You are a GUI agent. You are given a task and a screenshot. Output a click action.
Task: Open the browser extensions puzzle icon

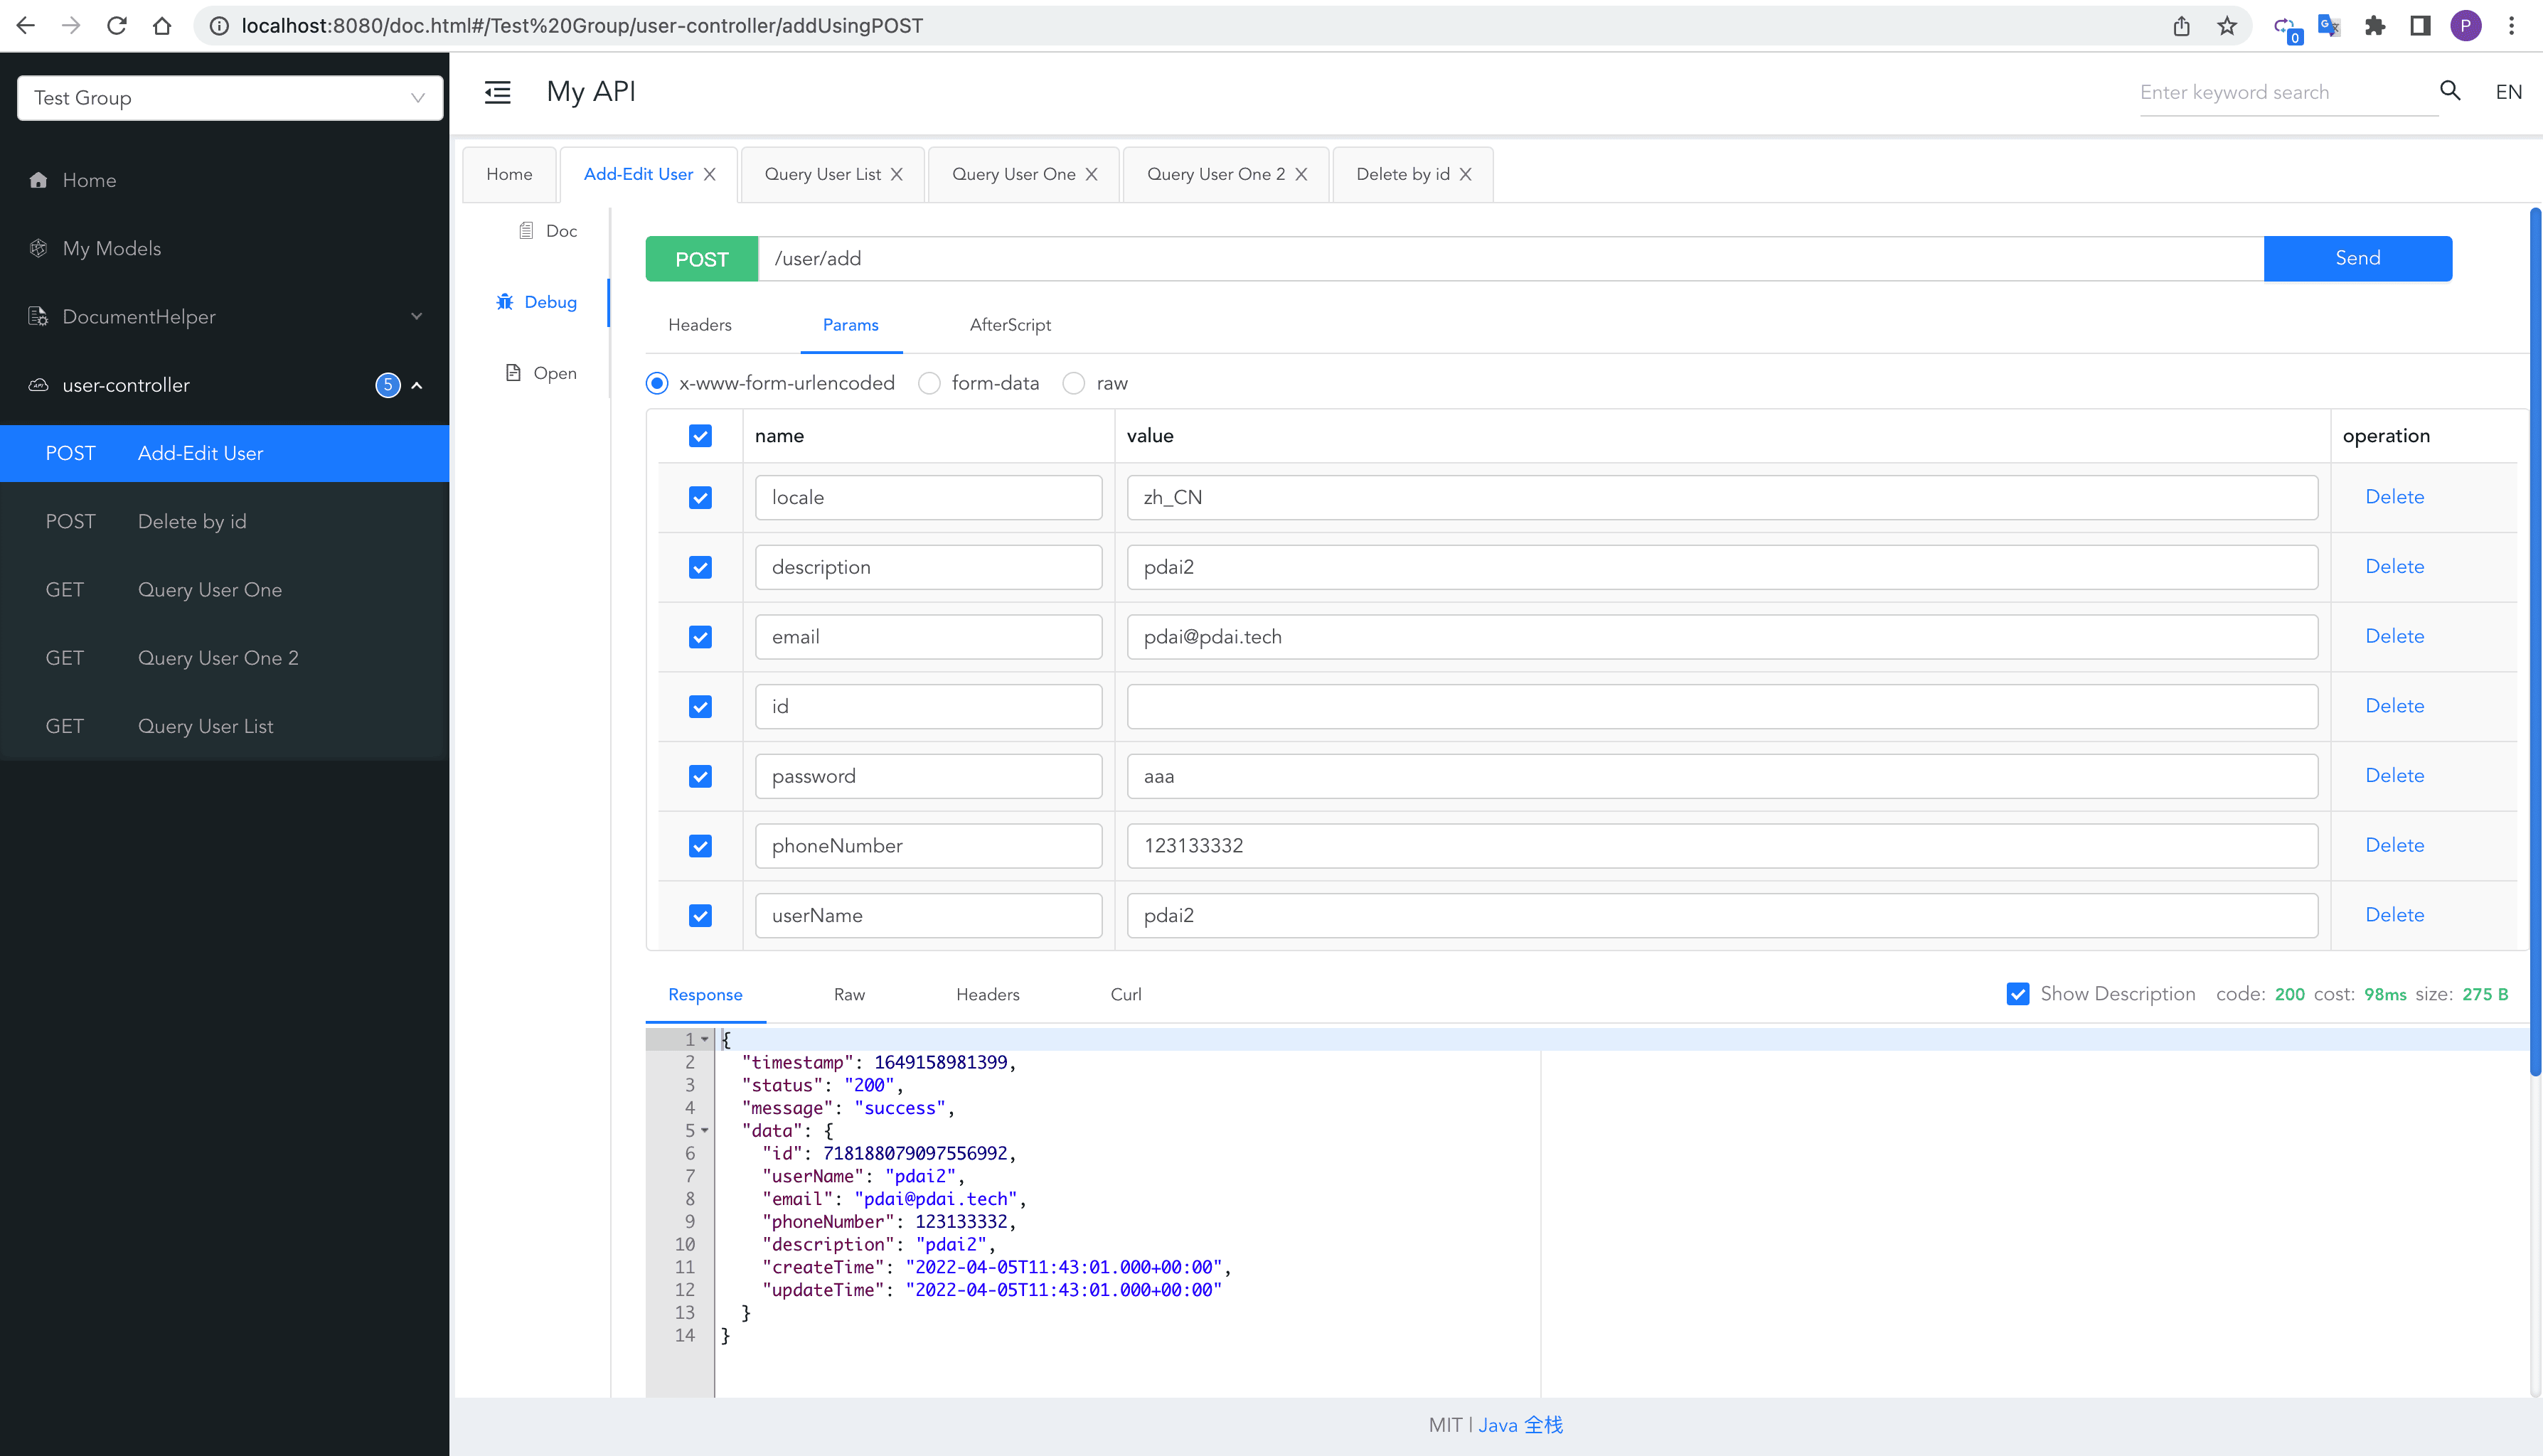tap(2374, 26)
